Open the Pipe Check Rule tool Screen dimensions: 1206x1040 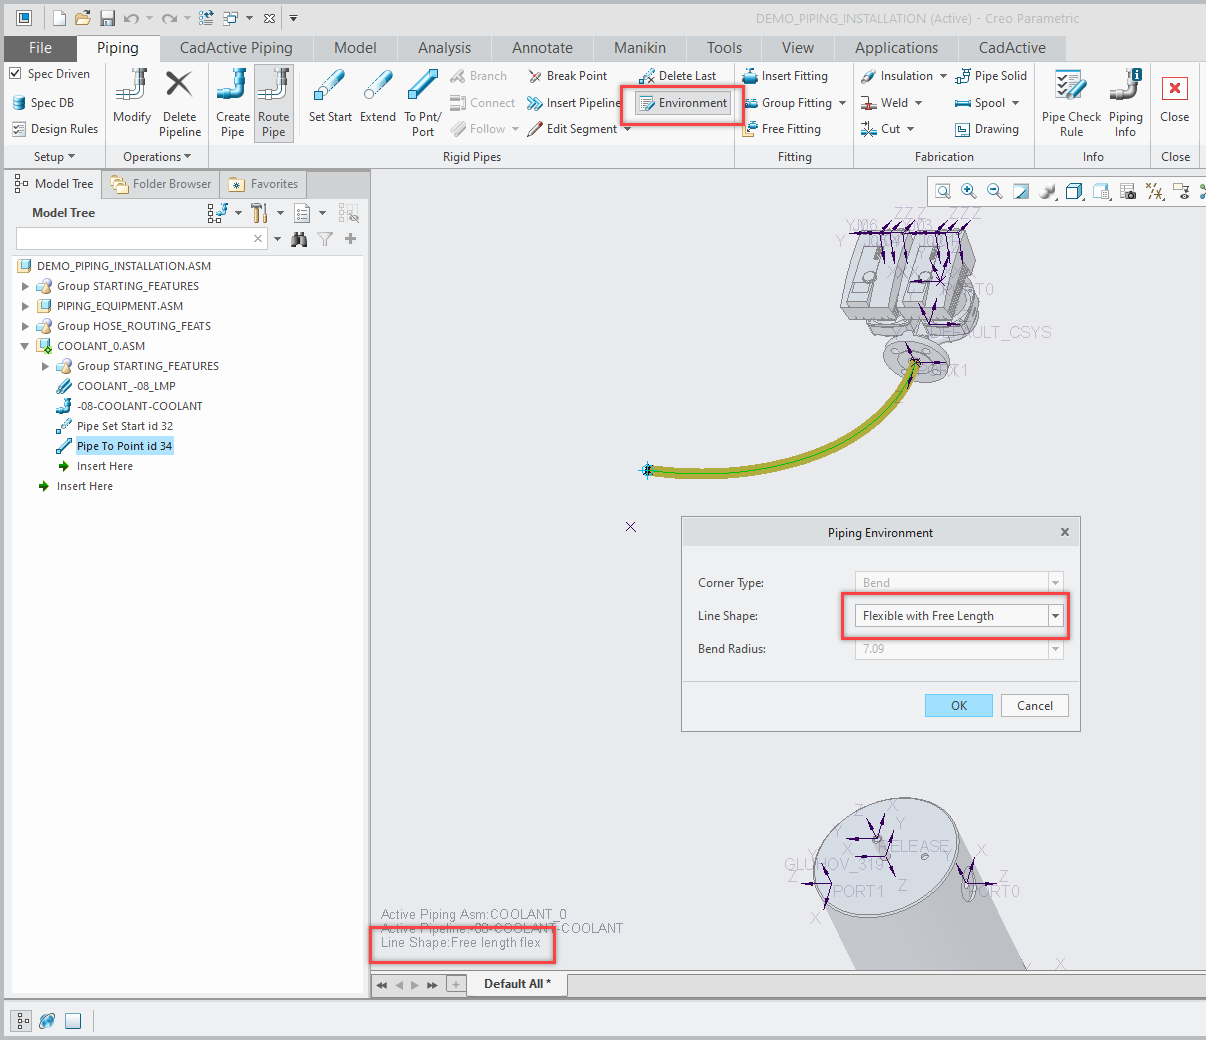(1071, 104)
